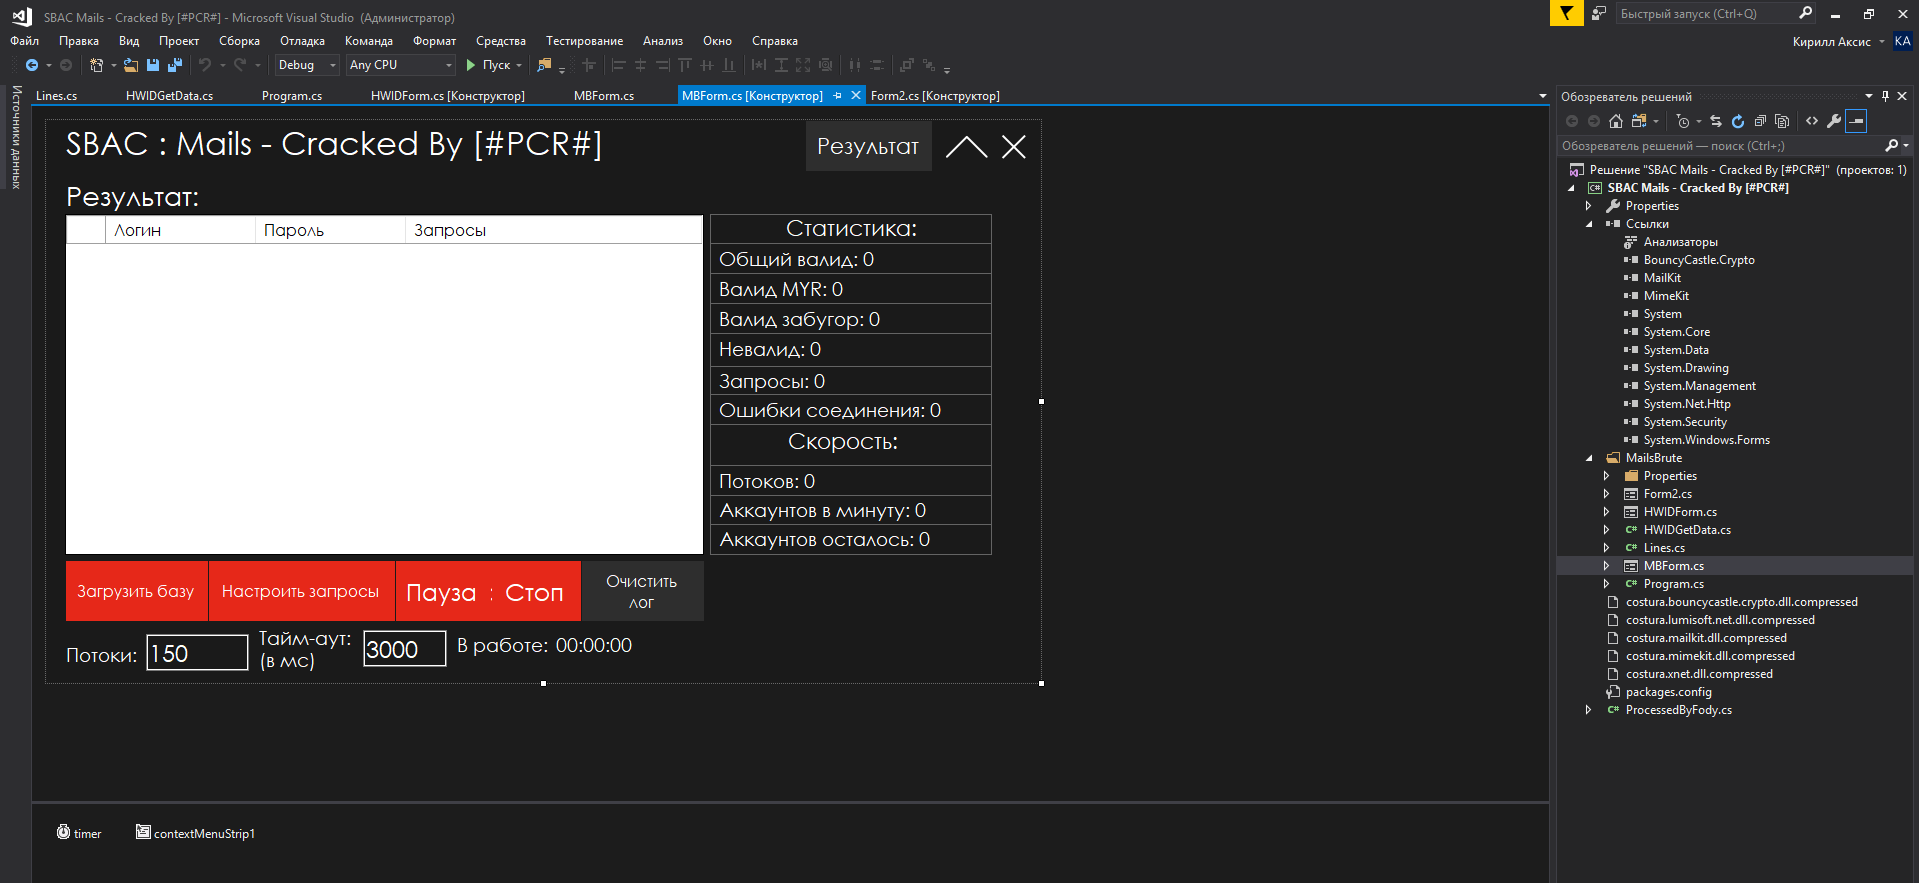Click the Navigate Backward toolbar arrow

32,65
